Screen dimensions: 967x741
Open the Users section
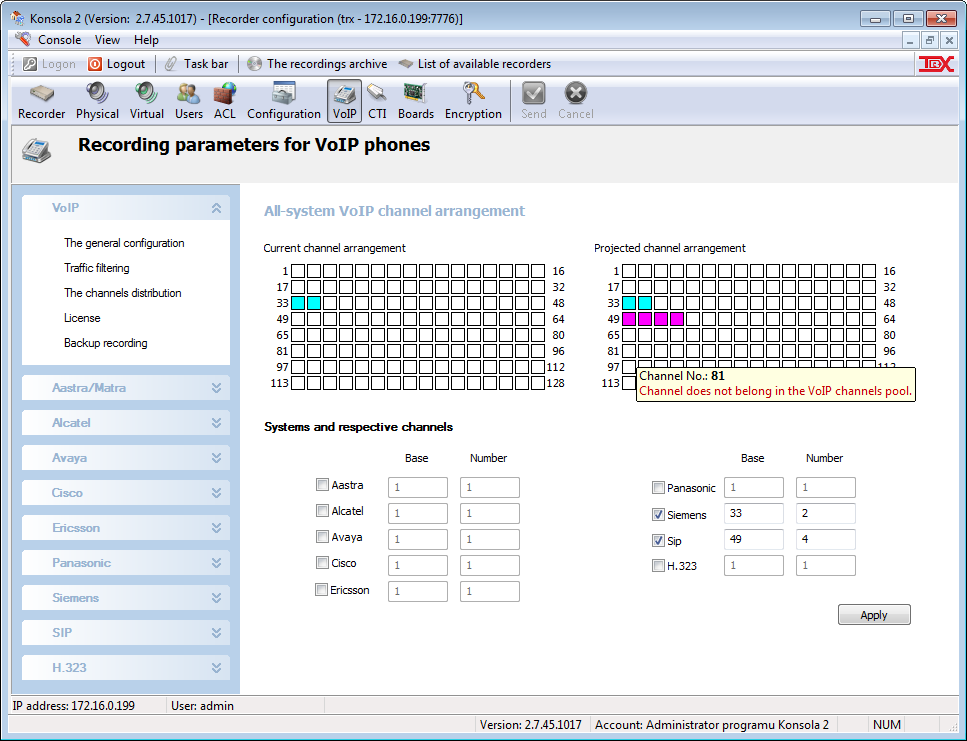pyautogui.click(x=189, y=102)
